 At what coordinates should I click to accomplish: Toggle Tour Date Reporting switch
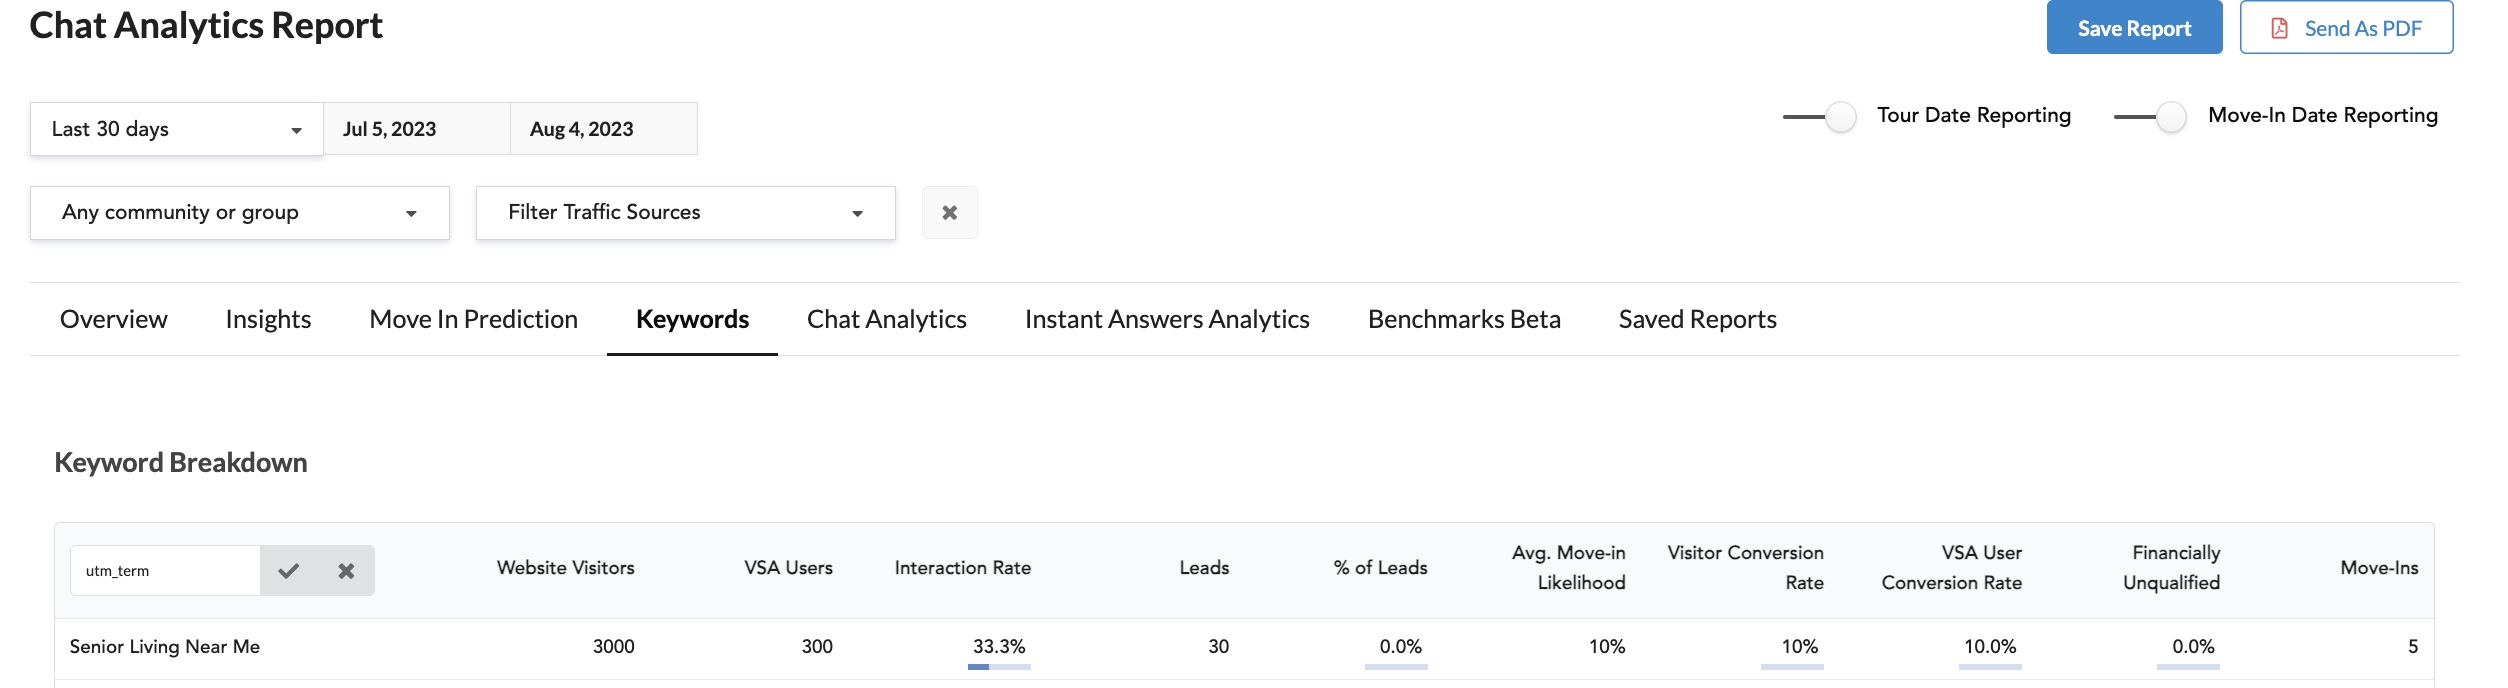(1821, 116)
